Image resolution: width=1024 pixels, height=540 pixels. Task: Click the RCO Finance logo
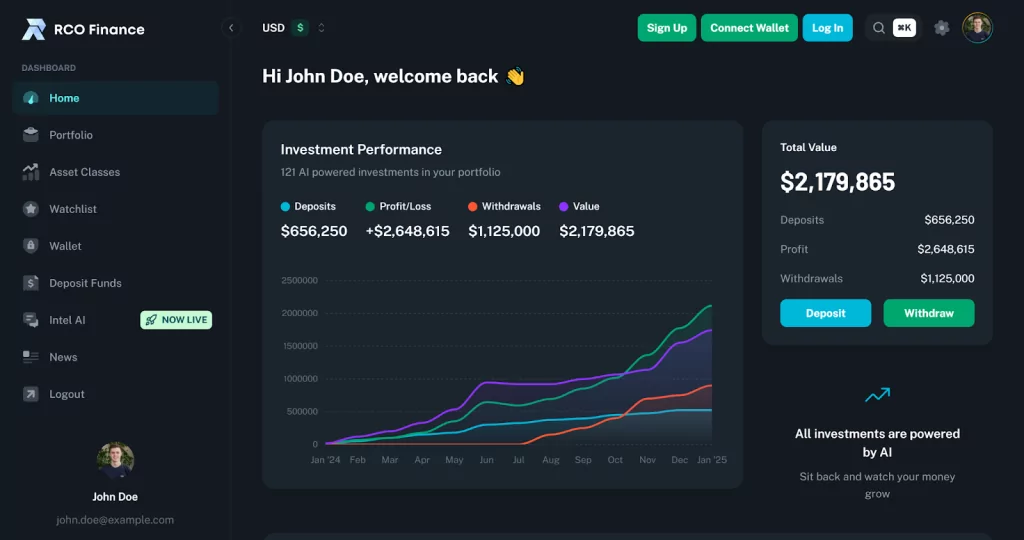point(83,29)
